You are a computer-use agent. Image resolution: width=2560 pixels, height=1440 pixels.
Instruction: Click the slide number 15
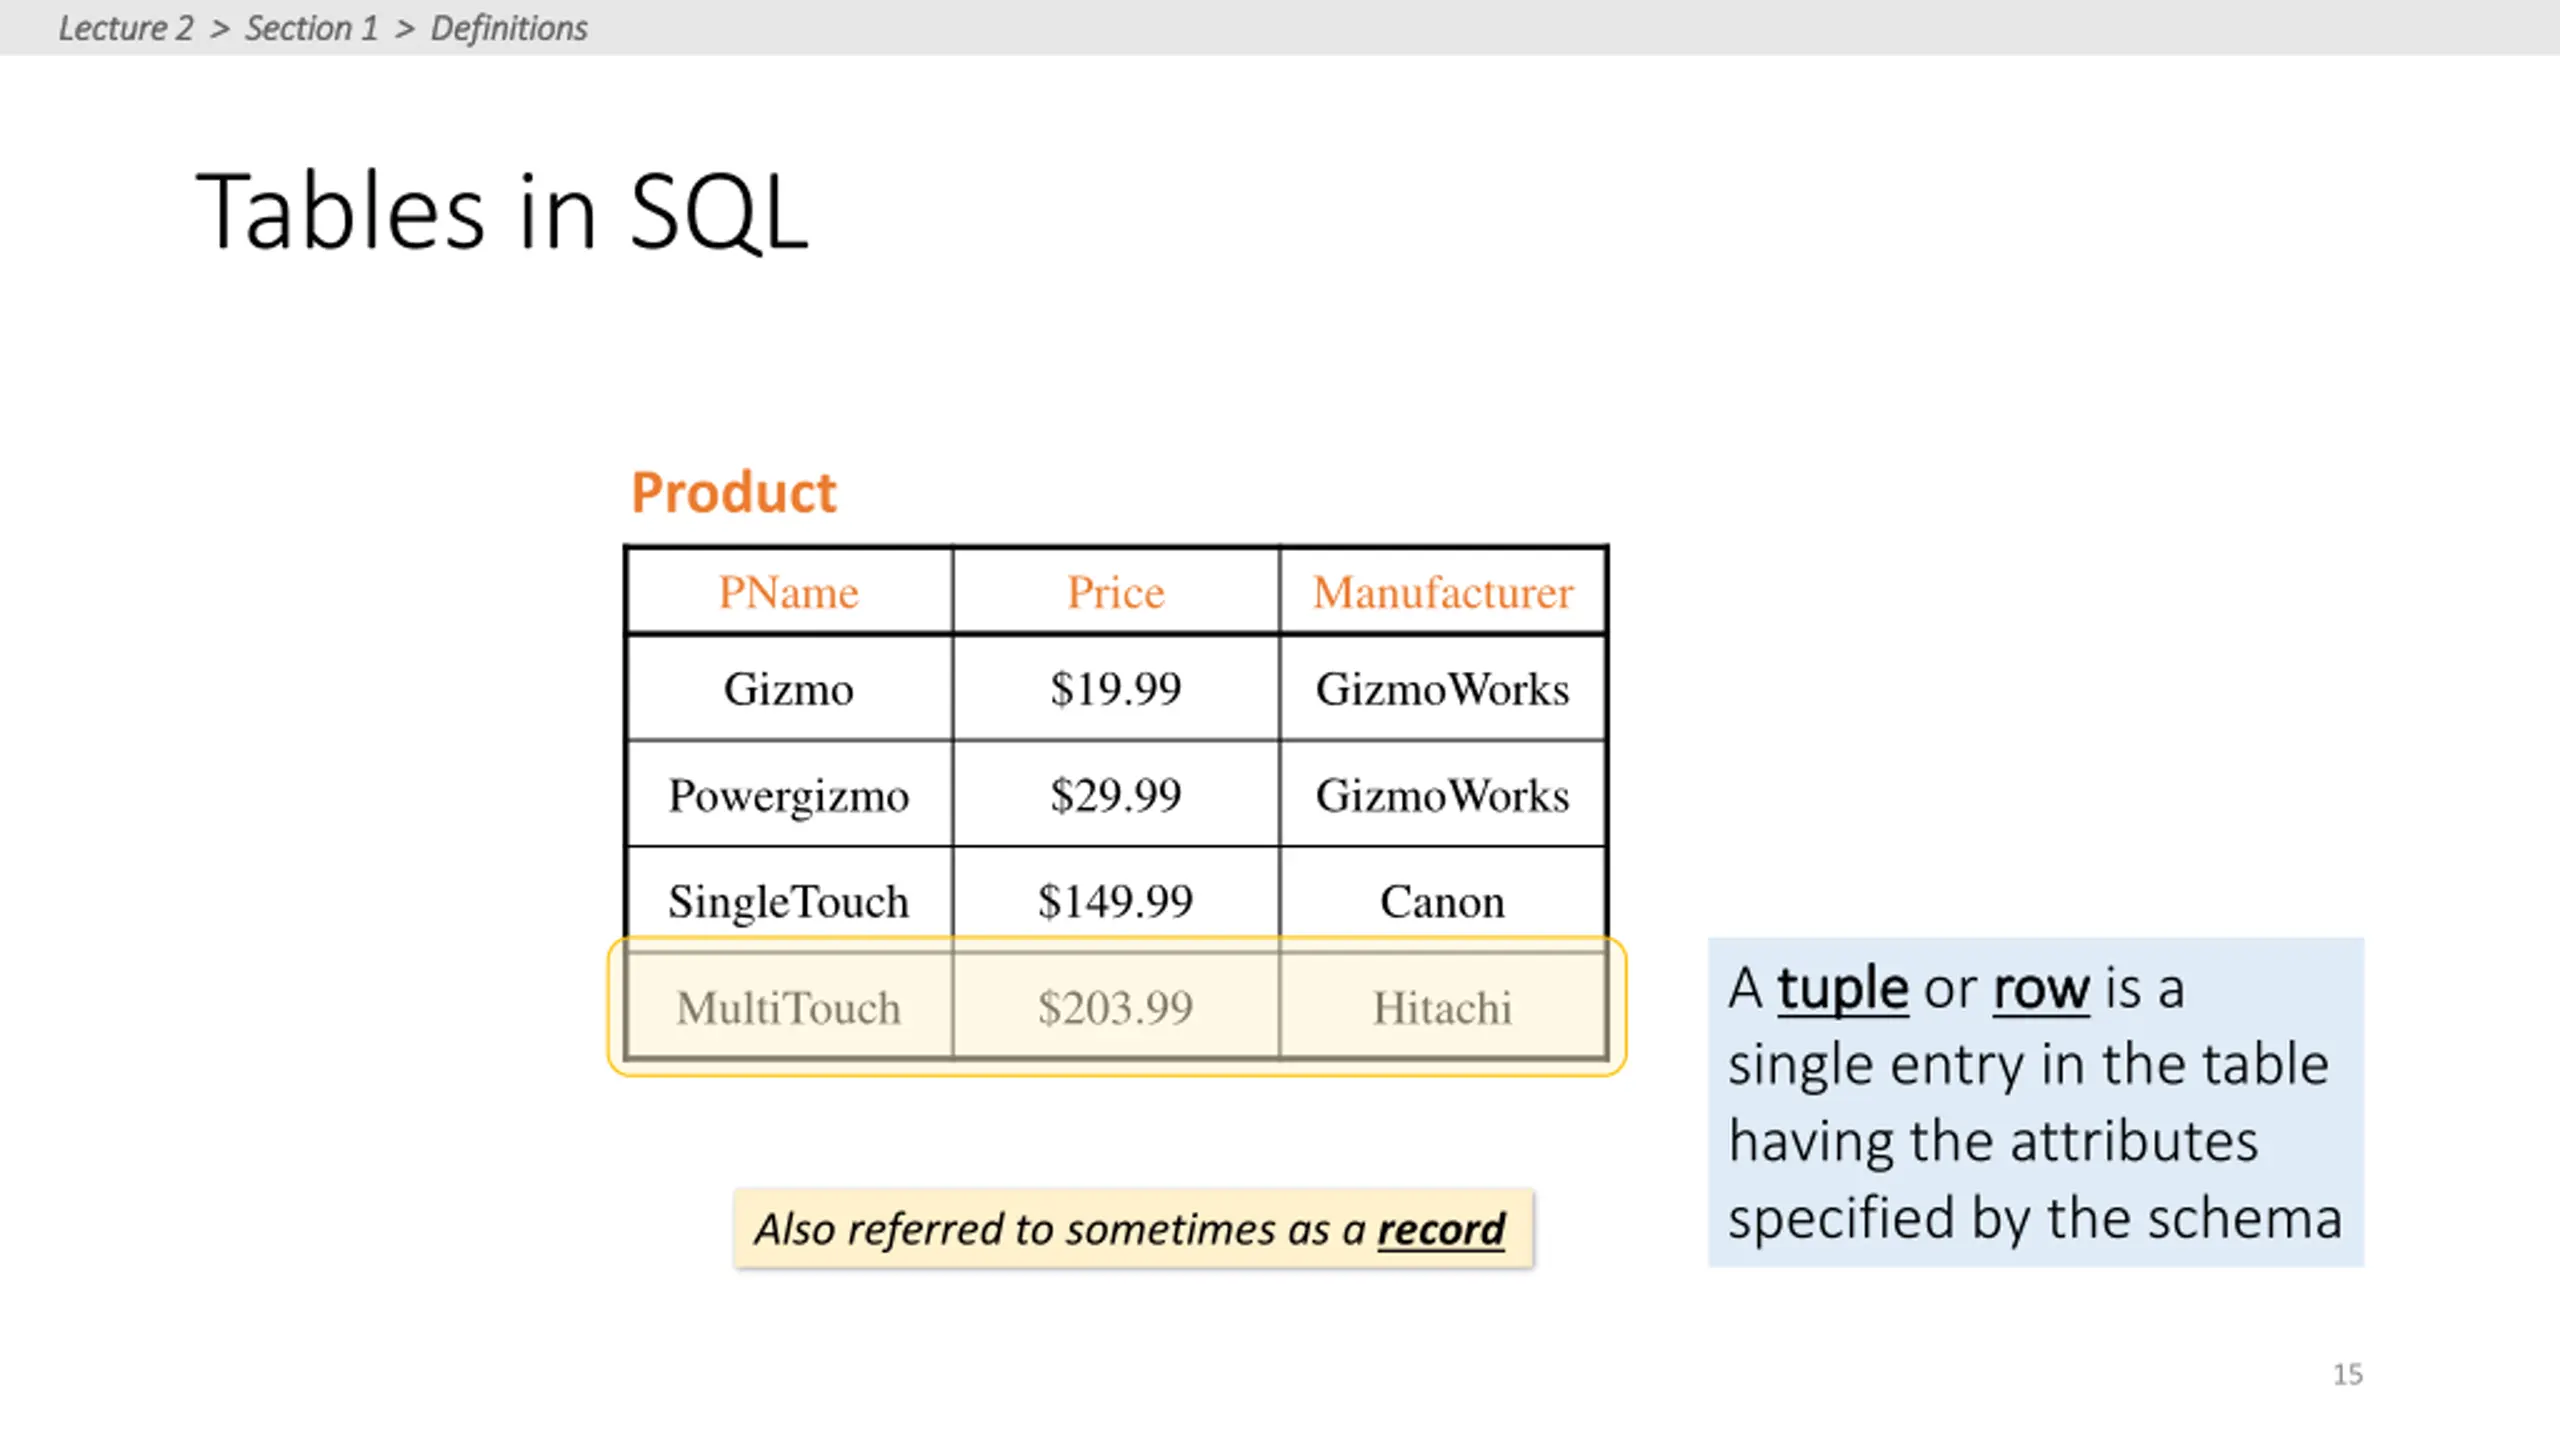pyautogui.click(x=2348, y=1374)
